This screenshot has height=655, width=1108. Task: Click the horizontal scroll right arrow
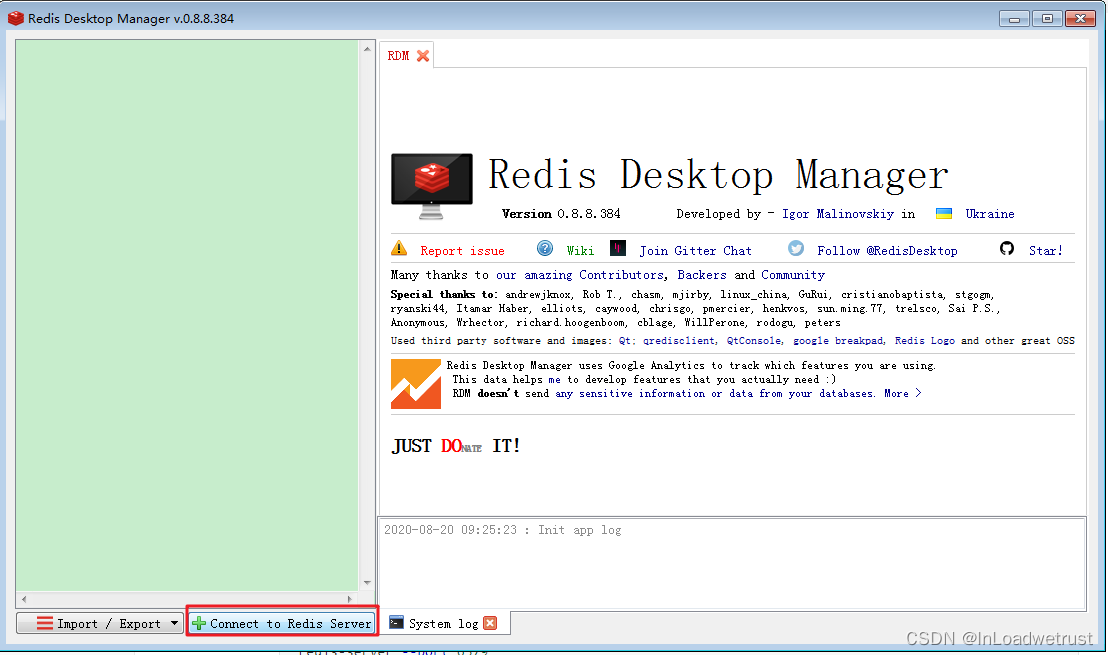tap(350, 599)
